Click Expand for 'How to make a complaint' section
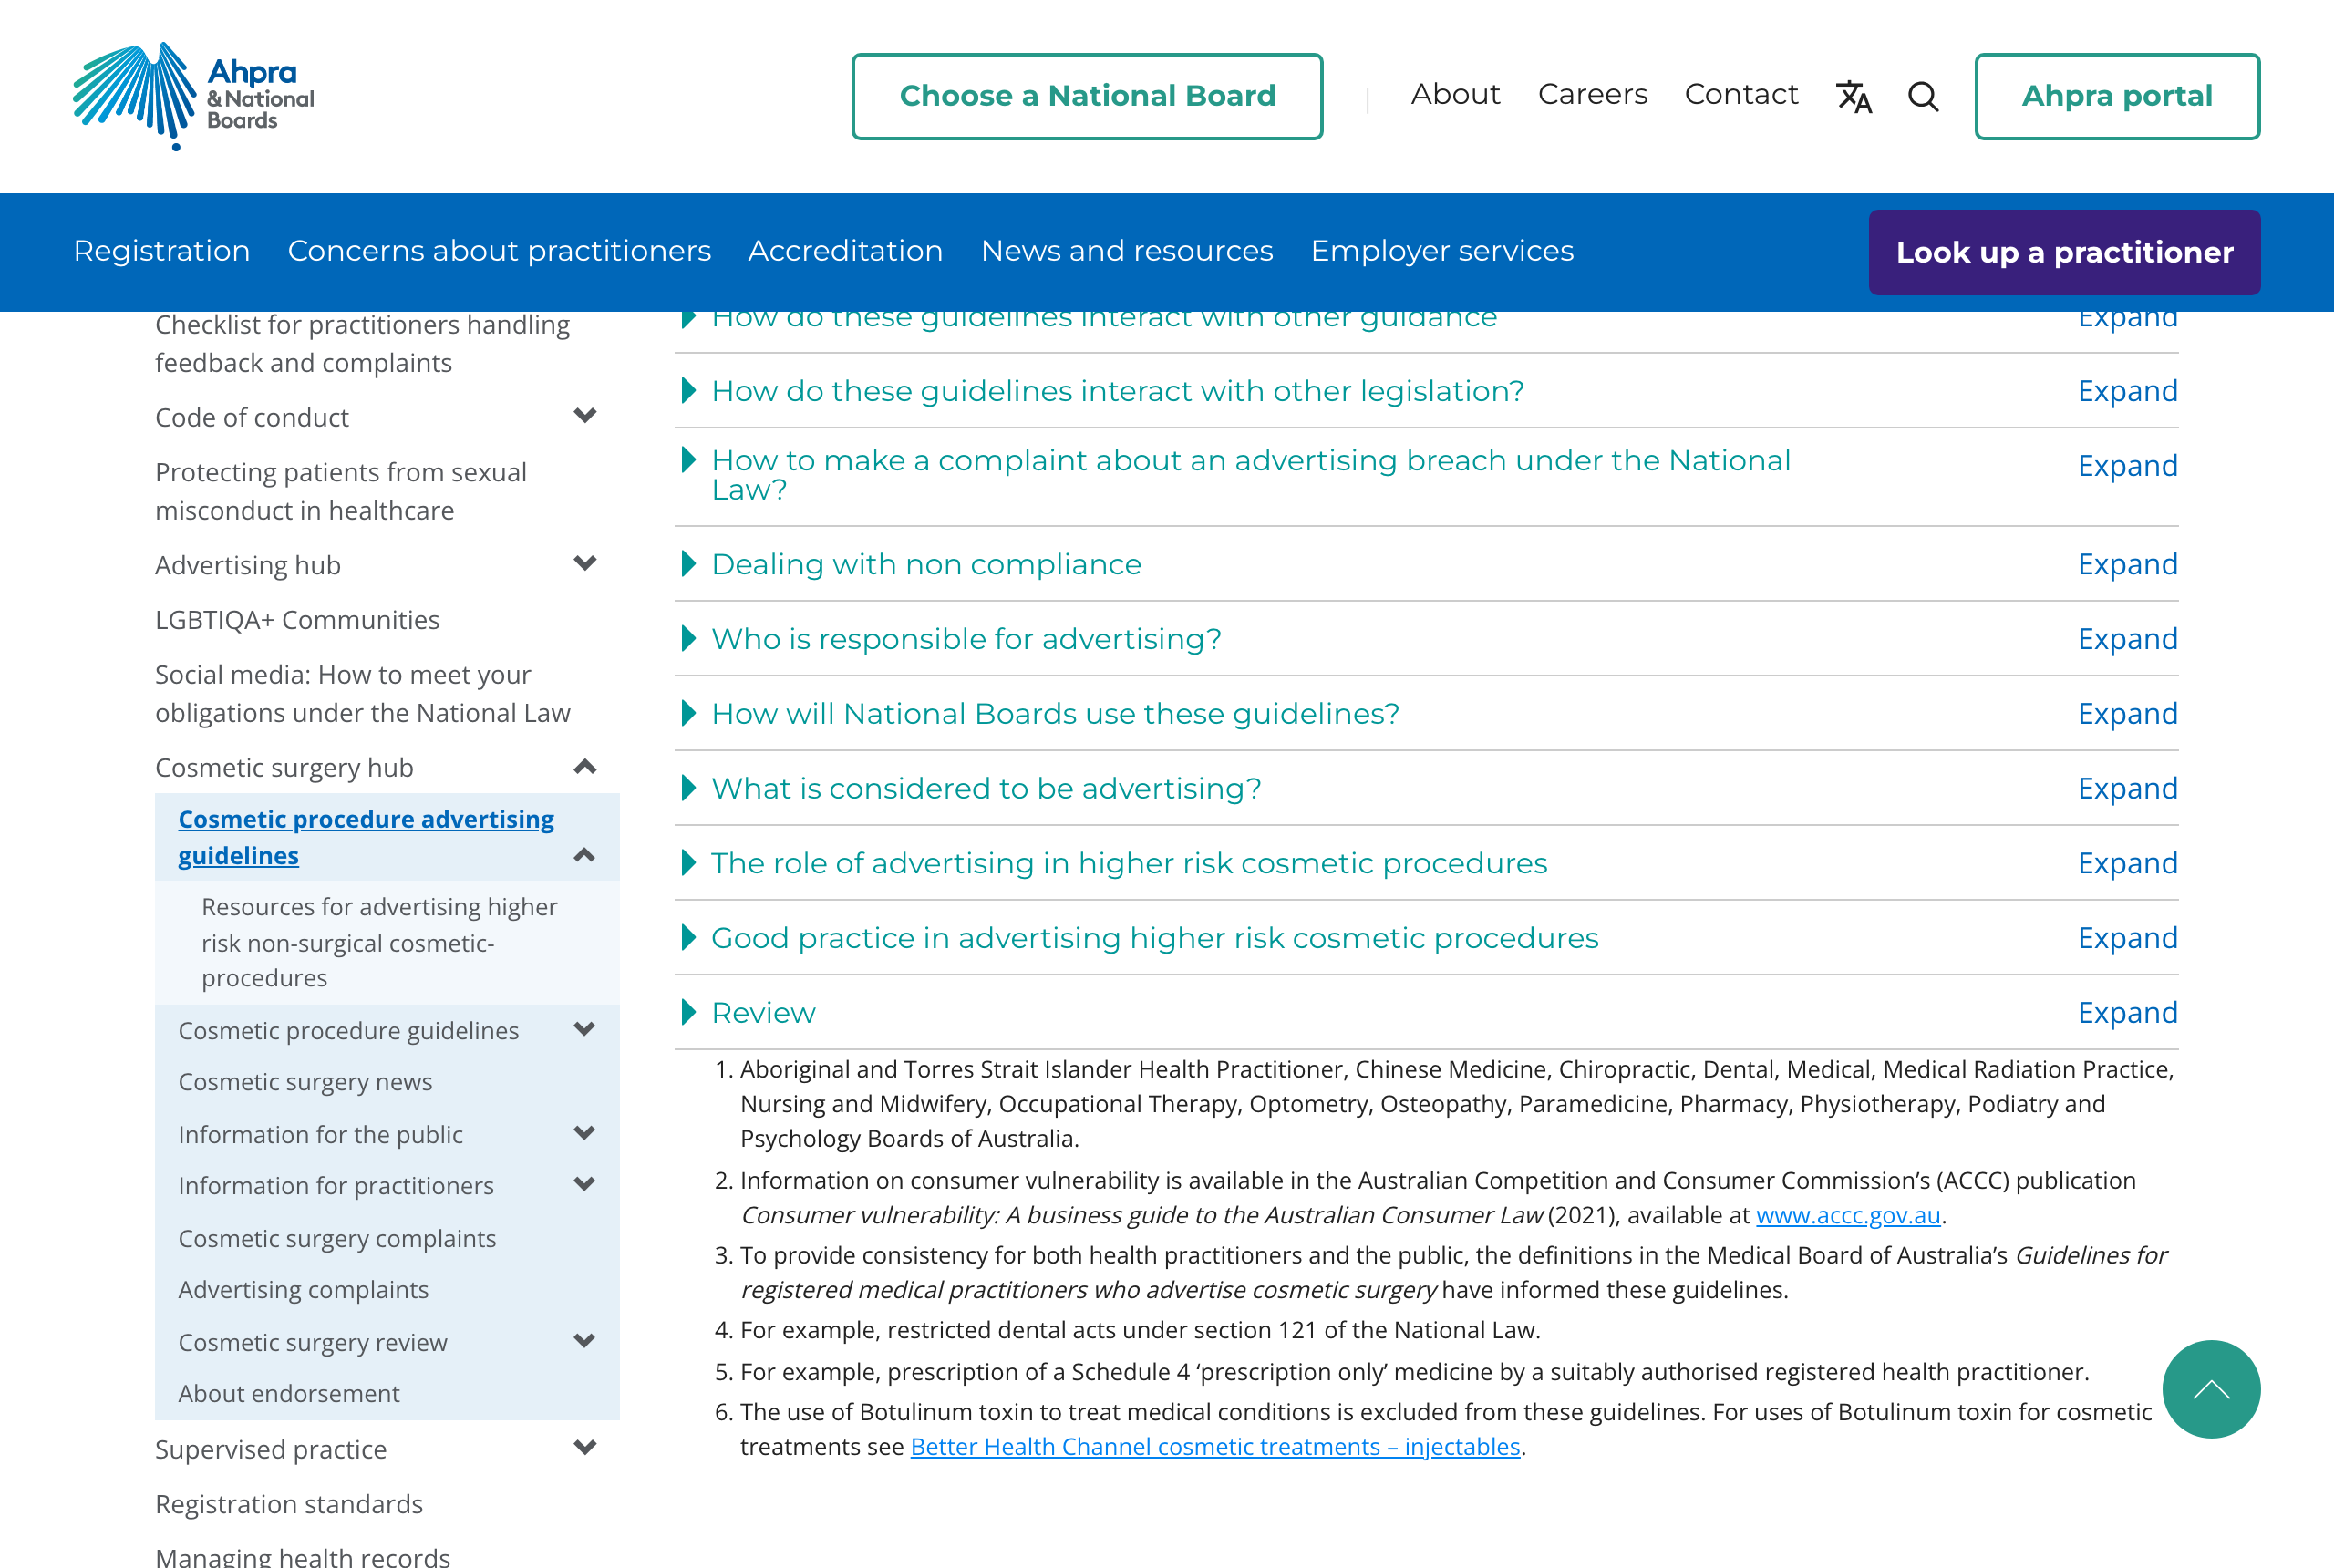 point(2127,466)
